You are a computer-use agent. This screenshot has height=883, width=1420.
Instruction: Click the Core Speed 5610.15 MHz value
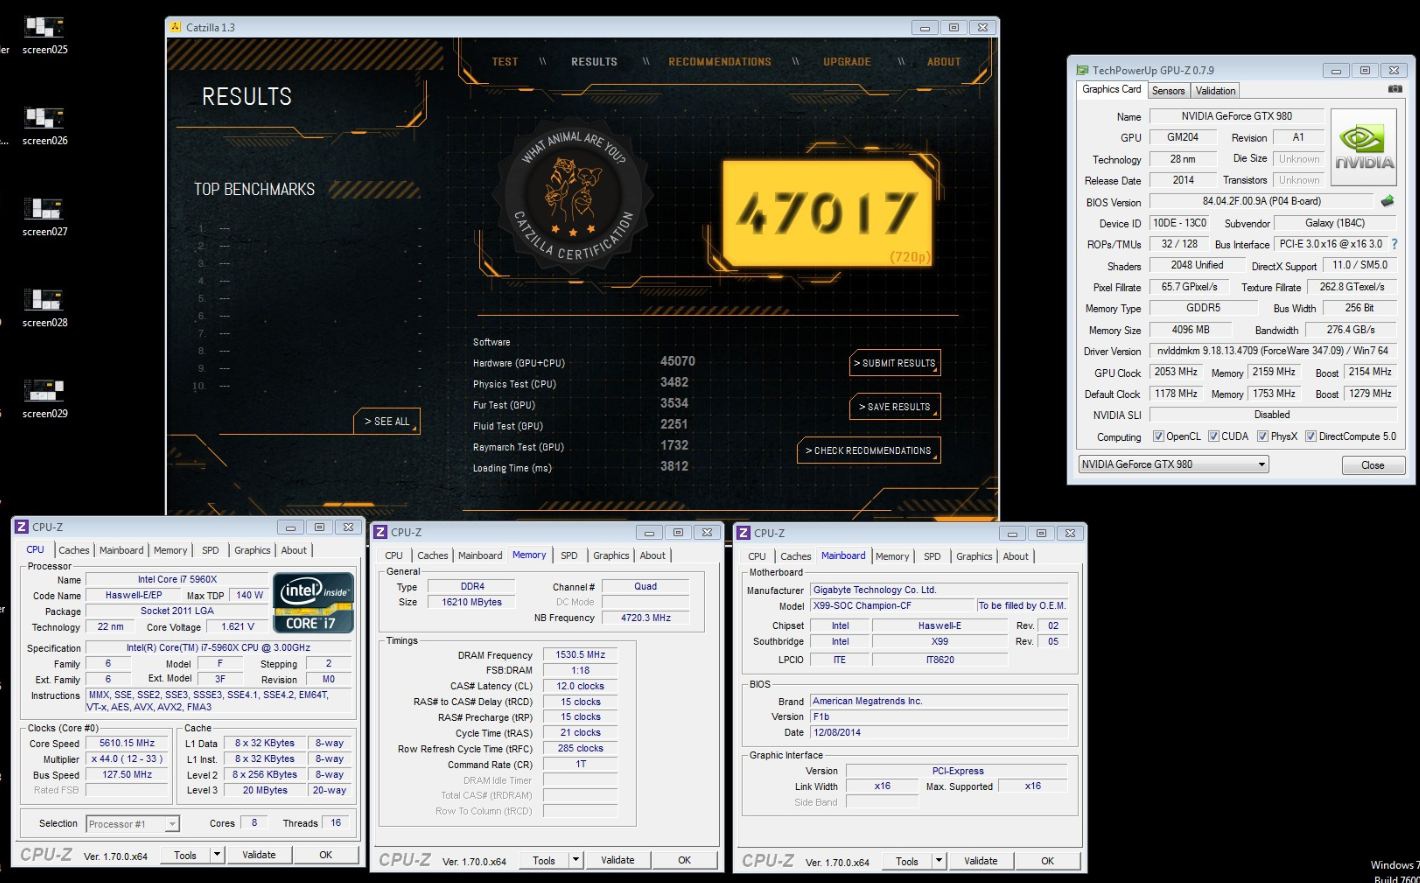coord(127,743)
